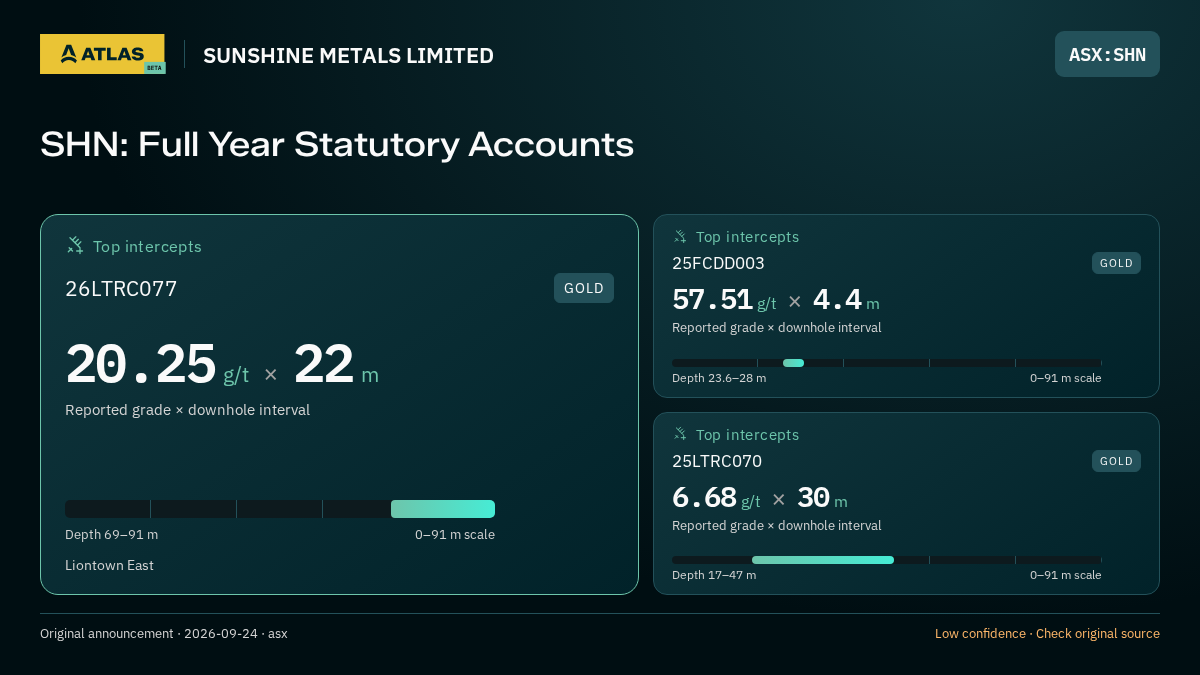Screen dimensions: 1200x675
Task: Click the GOLD tag on 25LTRC070
Action: click(x=1116, y=461)
